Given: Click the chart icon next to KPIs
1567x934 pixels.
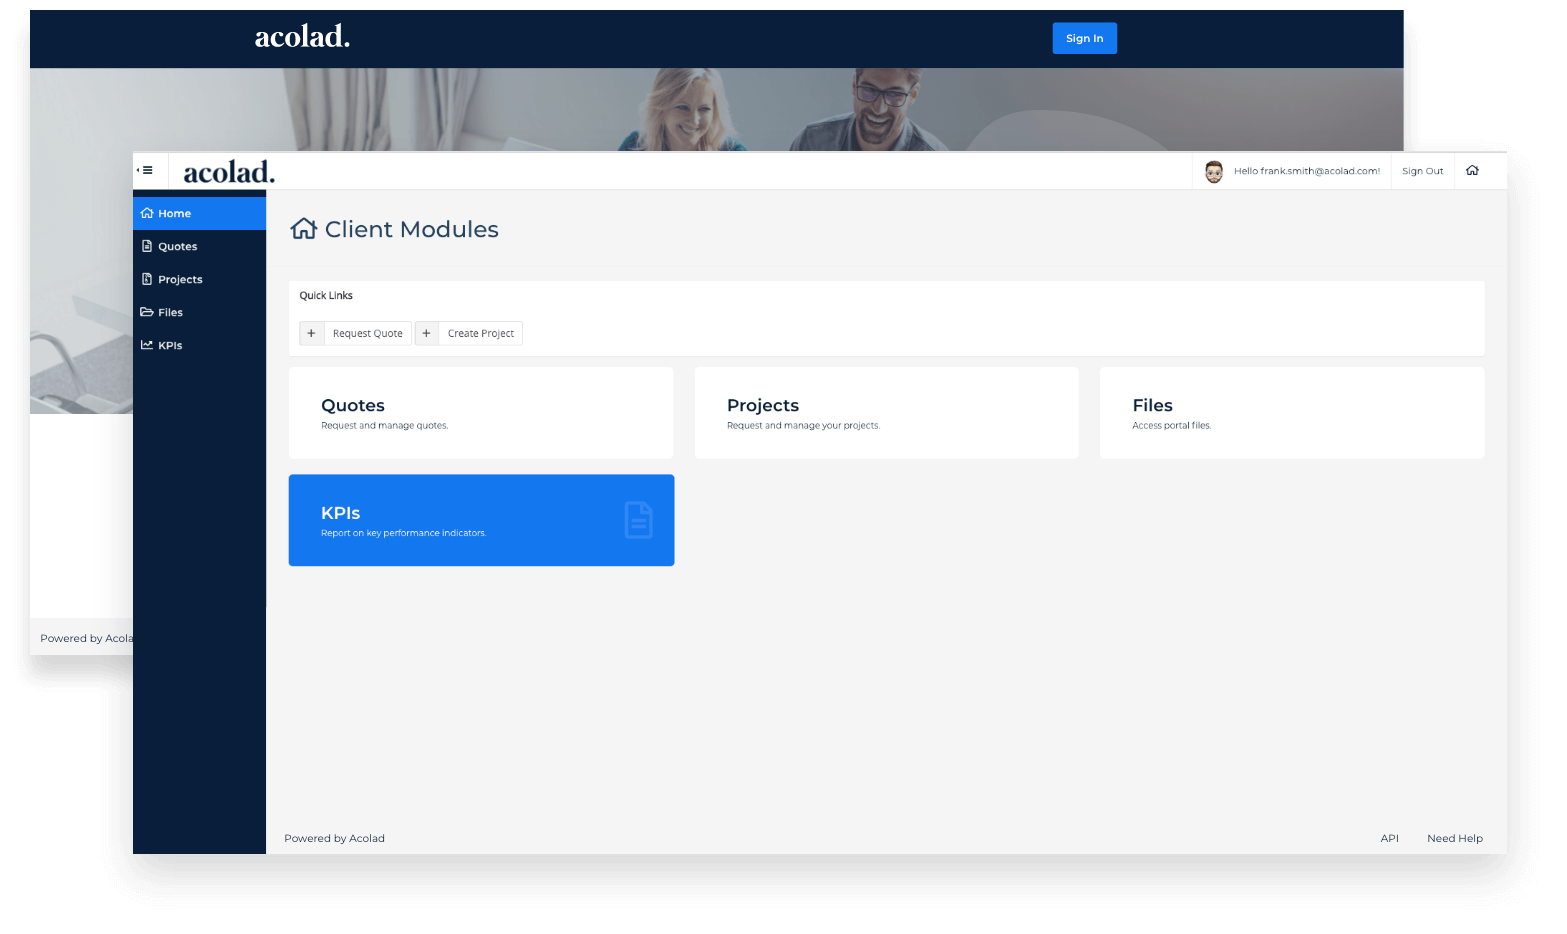Looking at the screenshot, I should pos(147,345).
